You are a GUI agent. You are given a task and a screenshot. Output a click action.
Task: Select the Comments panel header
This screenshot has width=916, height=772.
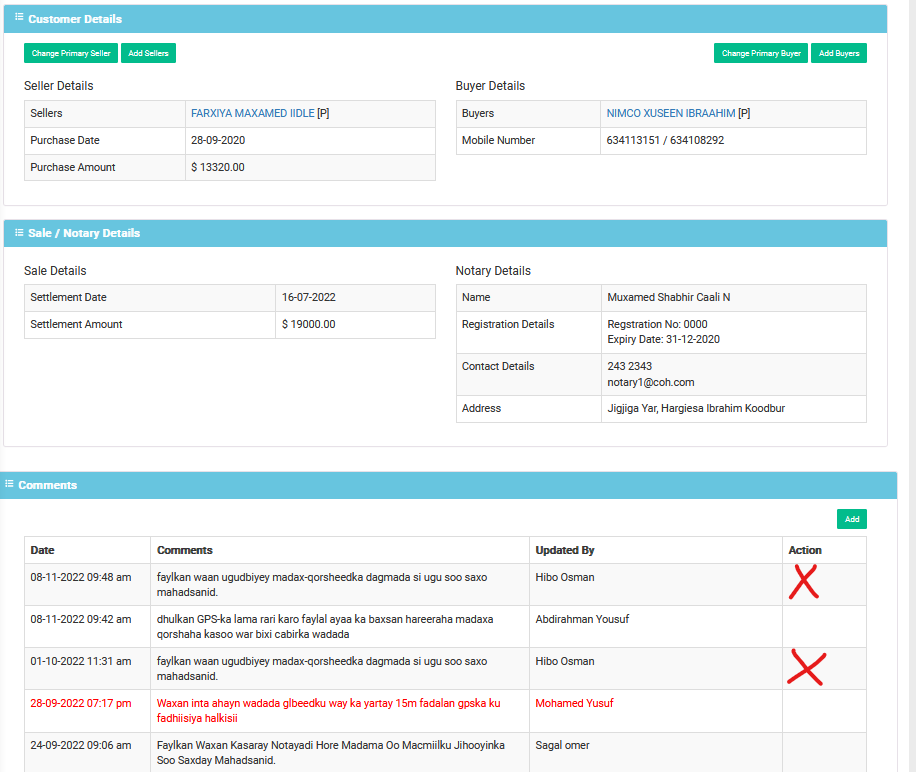[448, 485]
